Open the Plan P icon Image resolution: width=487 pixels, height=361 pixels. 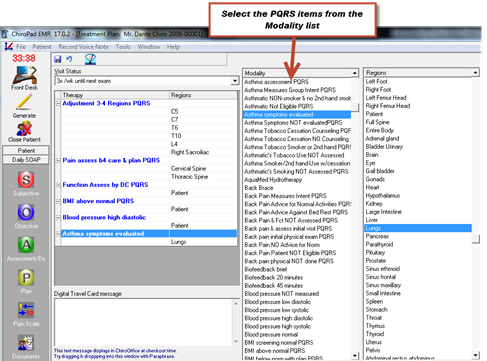click(x=26, y=277)
